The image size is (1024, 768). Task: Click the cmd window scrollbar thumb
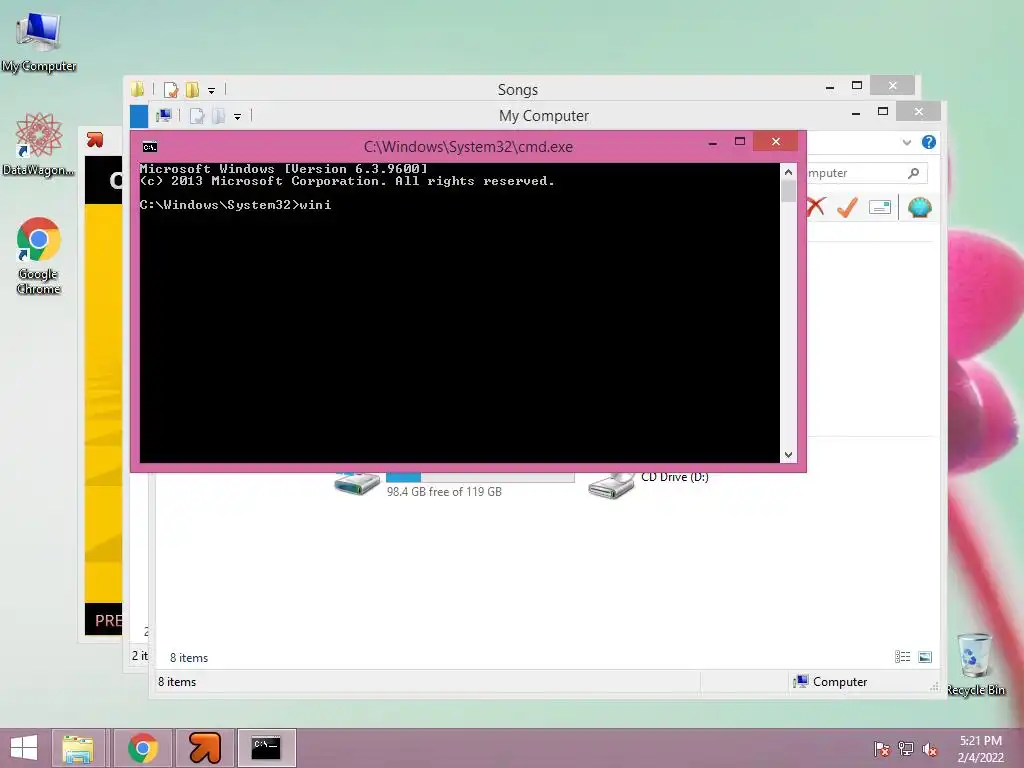coord(788,191)
